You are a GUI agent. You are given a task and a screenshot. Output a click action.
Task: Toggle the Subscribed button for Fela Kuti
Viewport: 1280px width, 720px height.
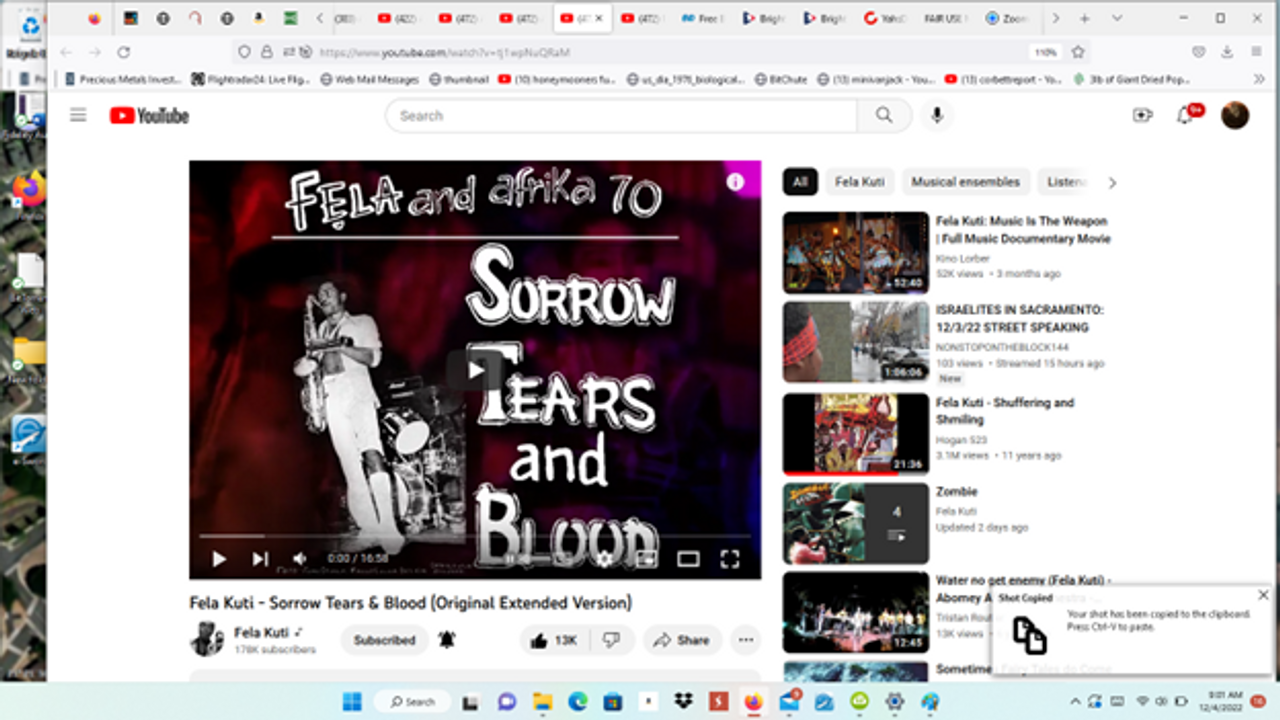[x=384, y=640]
